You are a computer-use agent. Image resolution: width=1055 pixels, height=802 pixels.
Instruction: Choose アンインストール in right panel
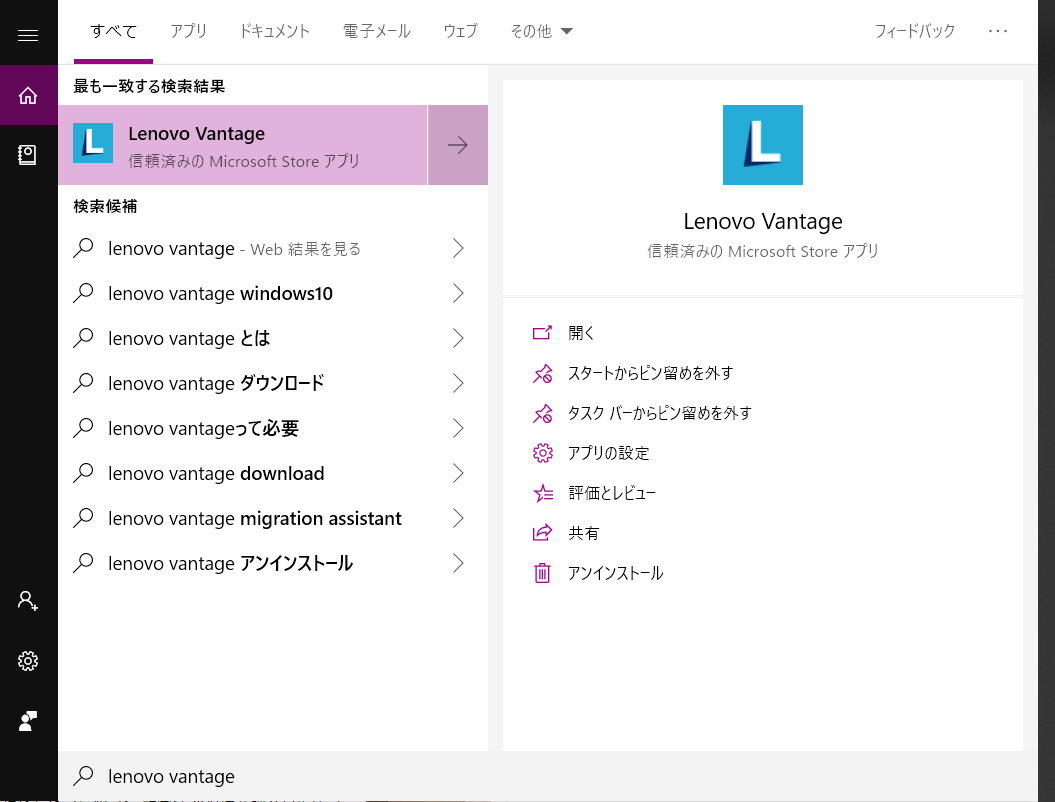[616, 573]
